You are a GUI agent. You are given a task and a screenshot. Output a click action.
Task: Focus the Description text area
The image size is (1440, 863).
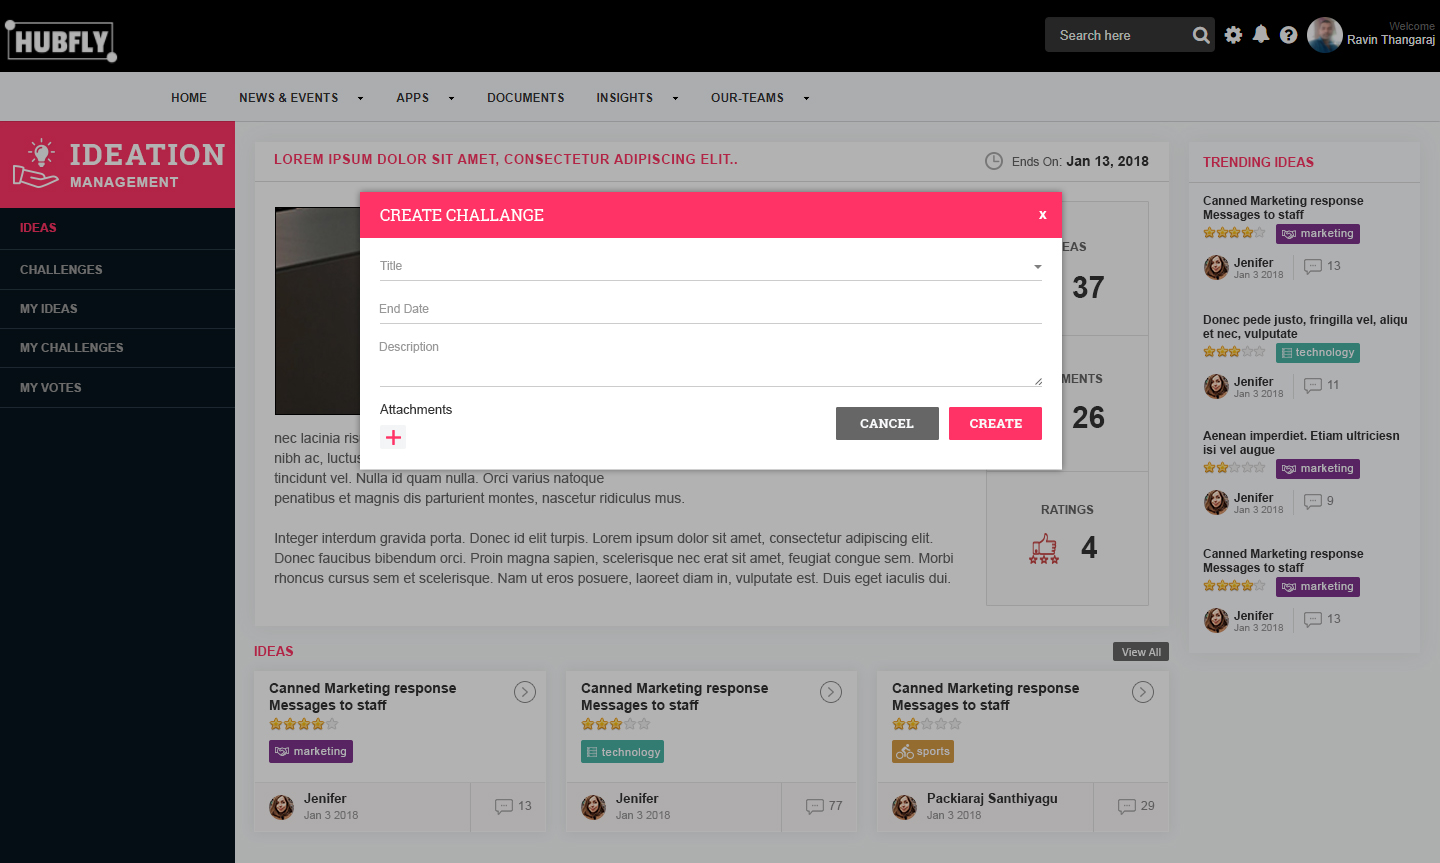(x=710, y=361)
